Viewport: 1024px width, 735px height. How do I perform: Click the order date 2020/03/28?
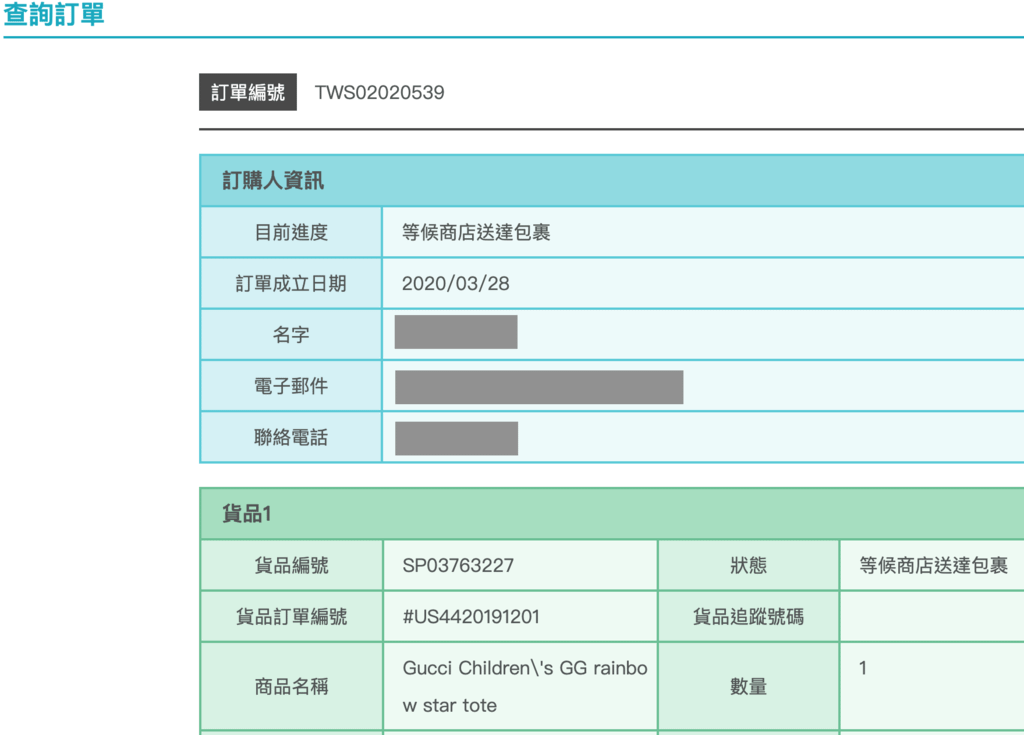click(x=456, y=284)
